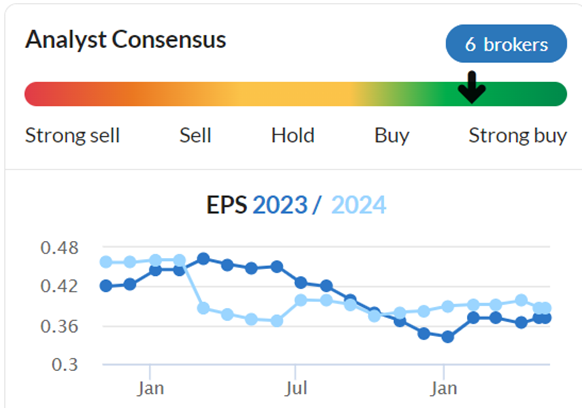Click the red end of consensus bar
Screen dimensions: 582x408
pyautogui.click(x=37, y=94)
